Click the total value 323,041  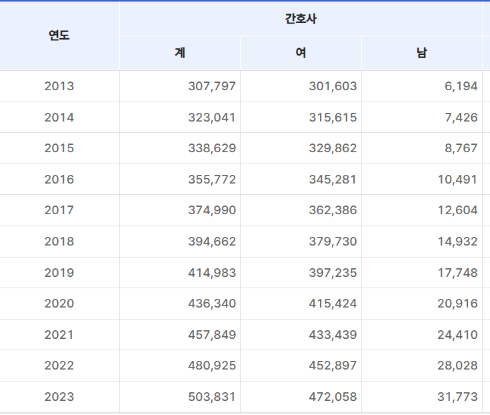click(x=212, y=118)
